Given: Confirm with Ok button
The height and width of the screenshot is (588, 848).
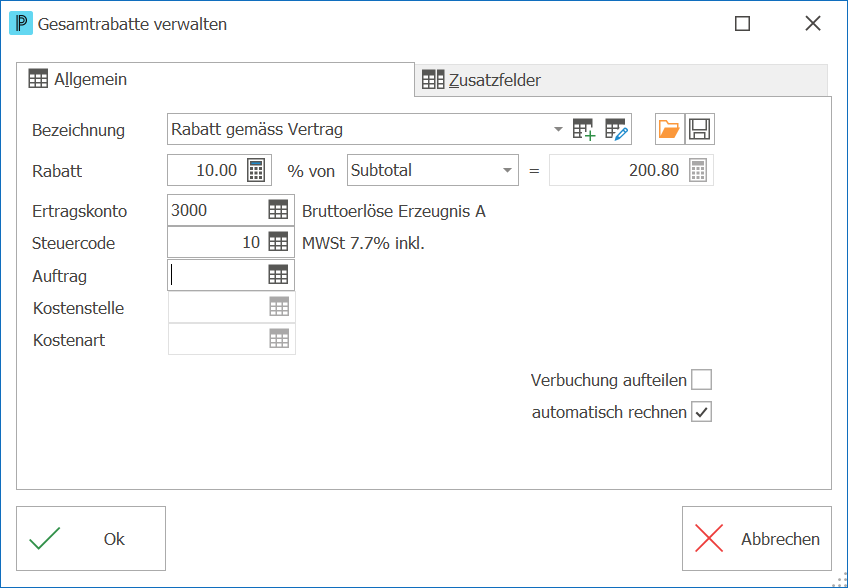Looking at the screenshot, I should point(91,538).
